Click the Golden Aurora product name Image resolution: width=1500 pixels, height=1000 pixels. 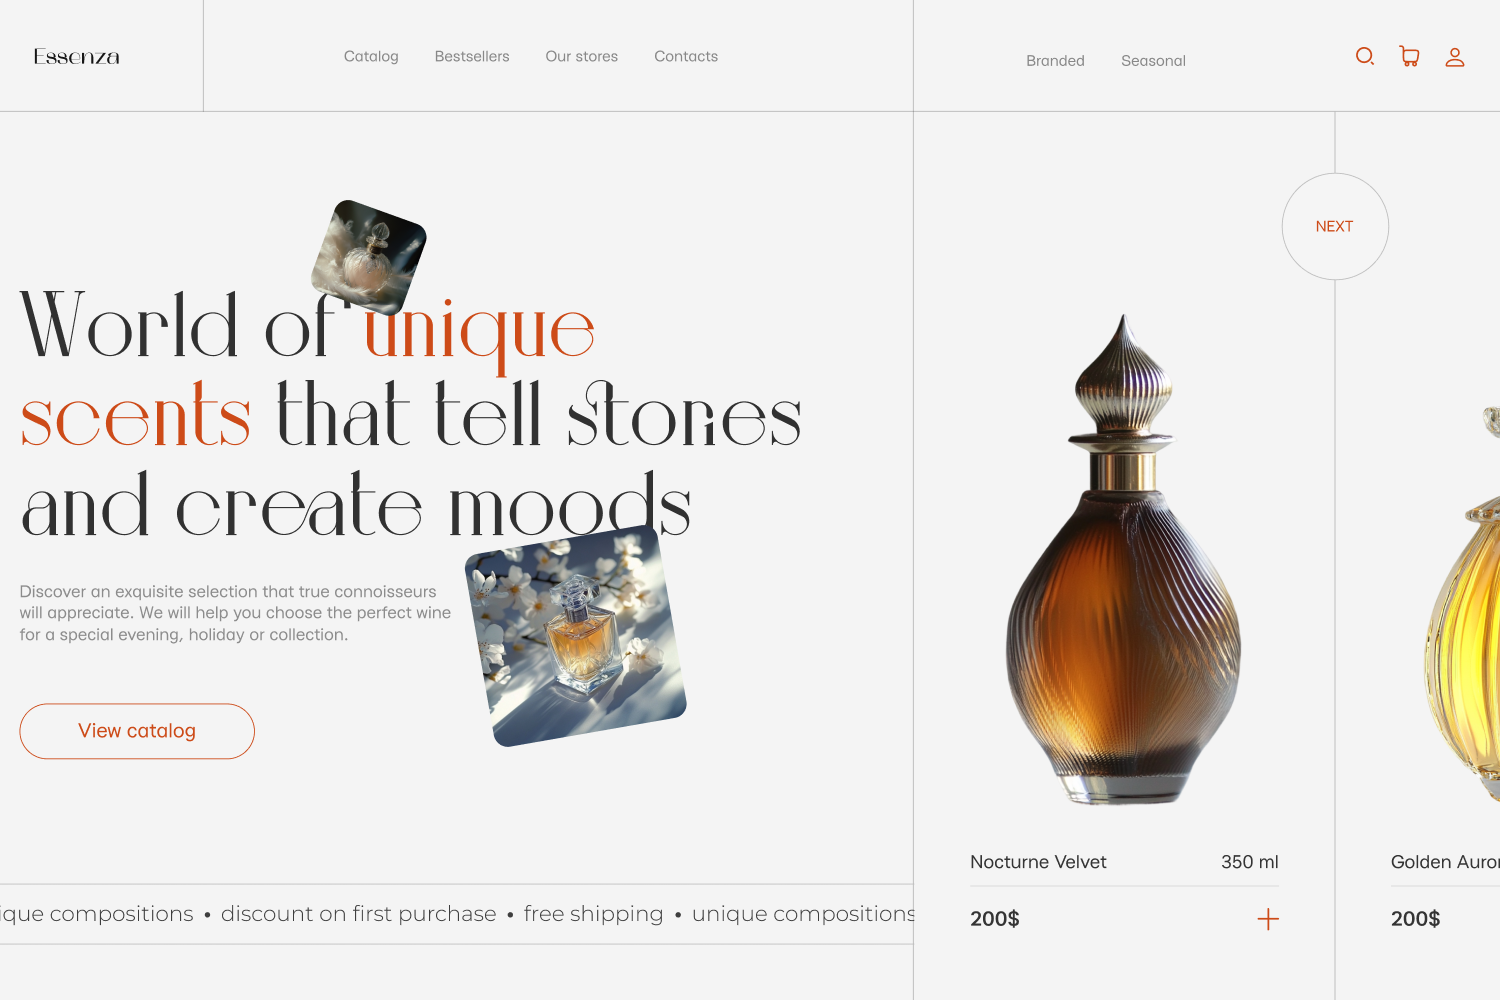[x=1445, y=862]
